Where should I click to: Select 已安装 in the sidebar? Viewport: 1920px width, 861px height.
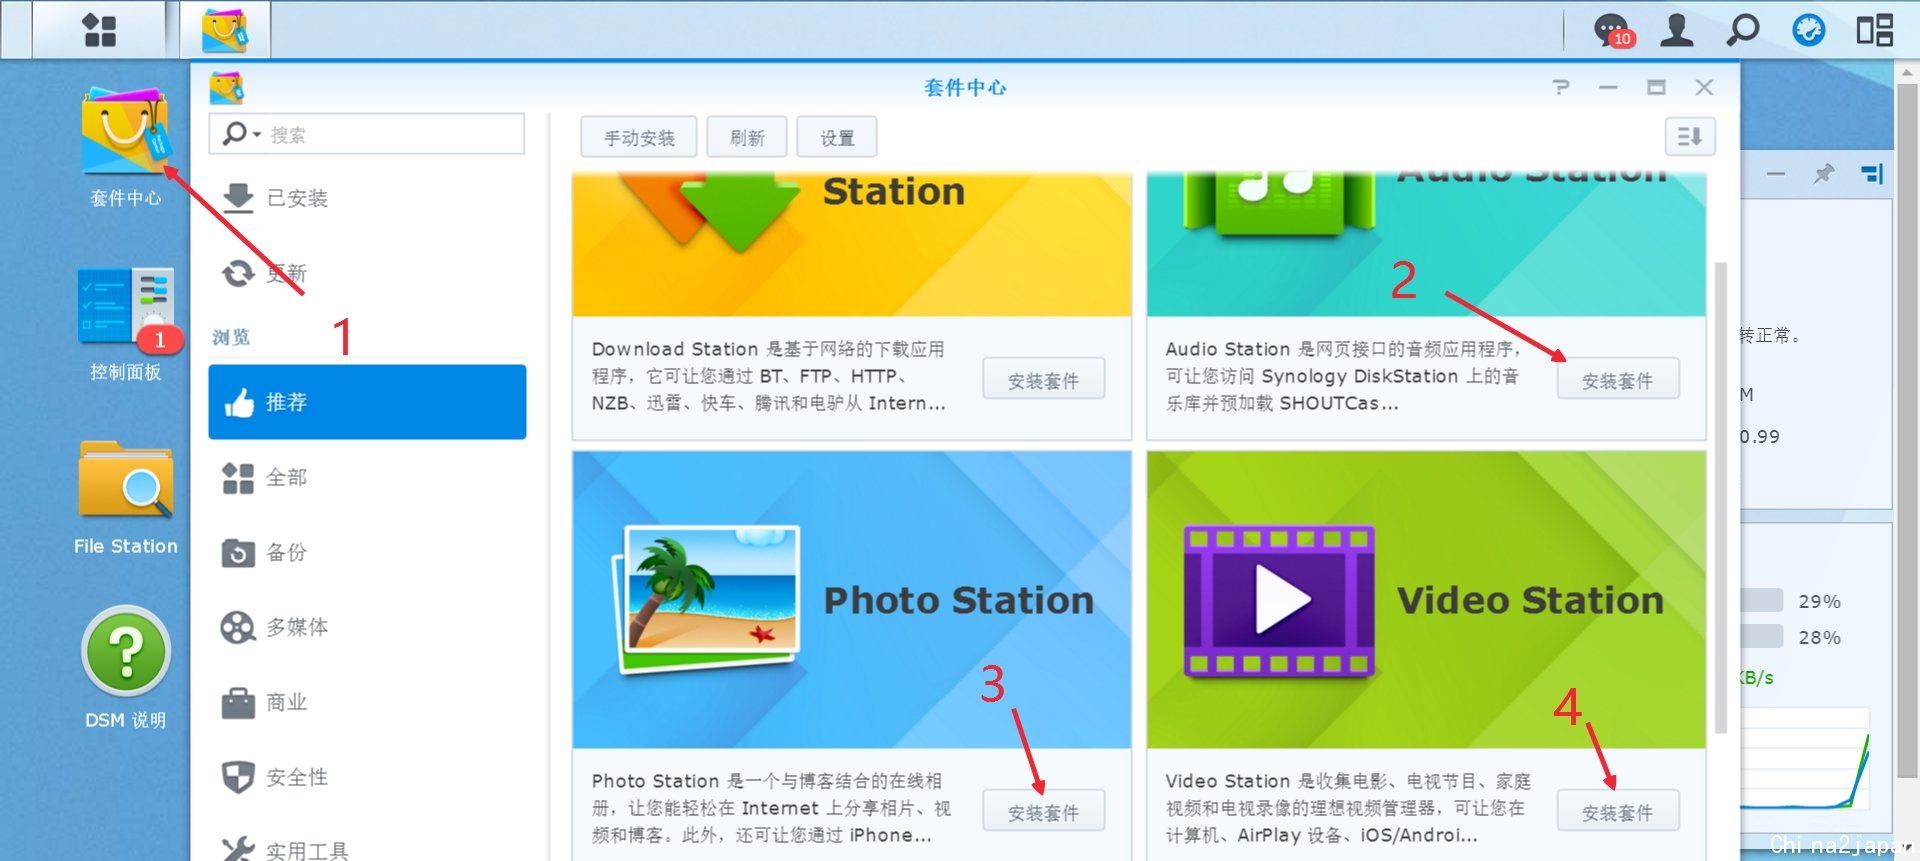point(367,198)
